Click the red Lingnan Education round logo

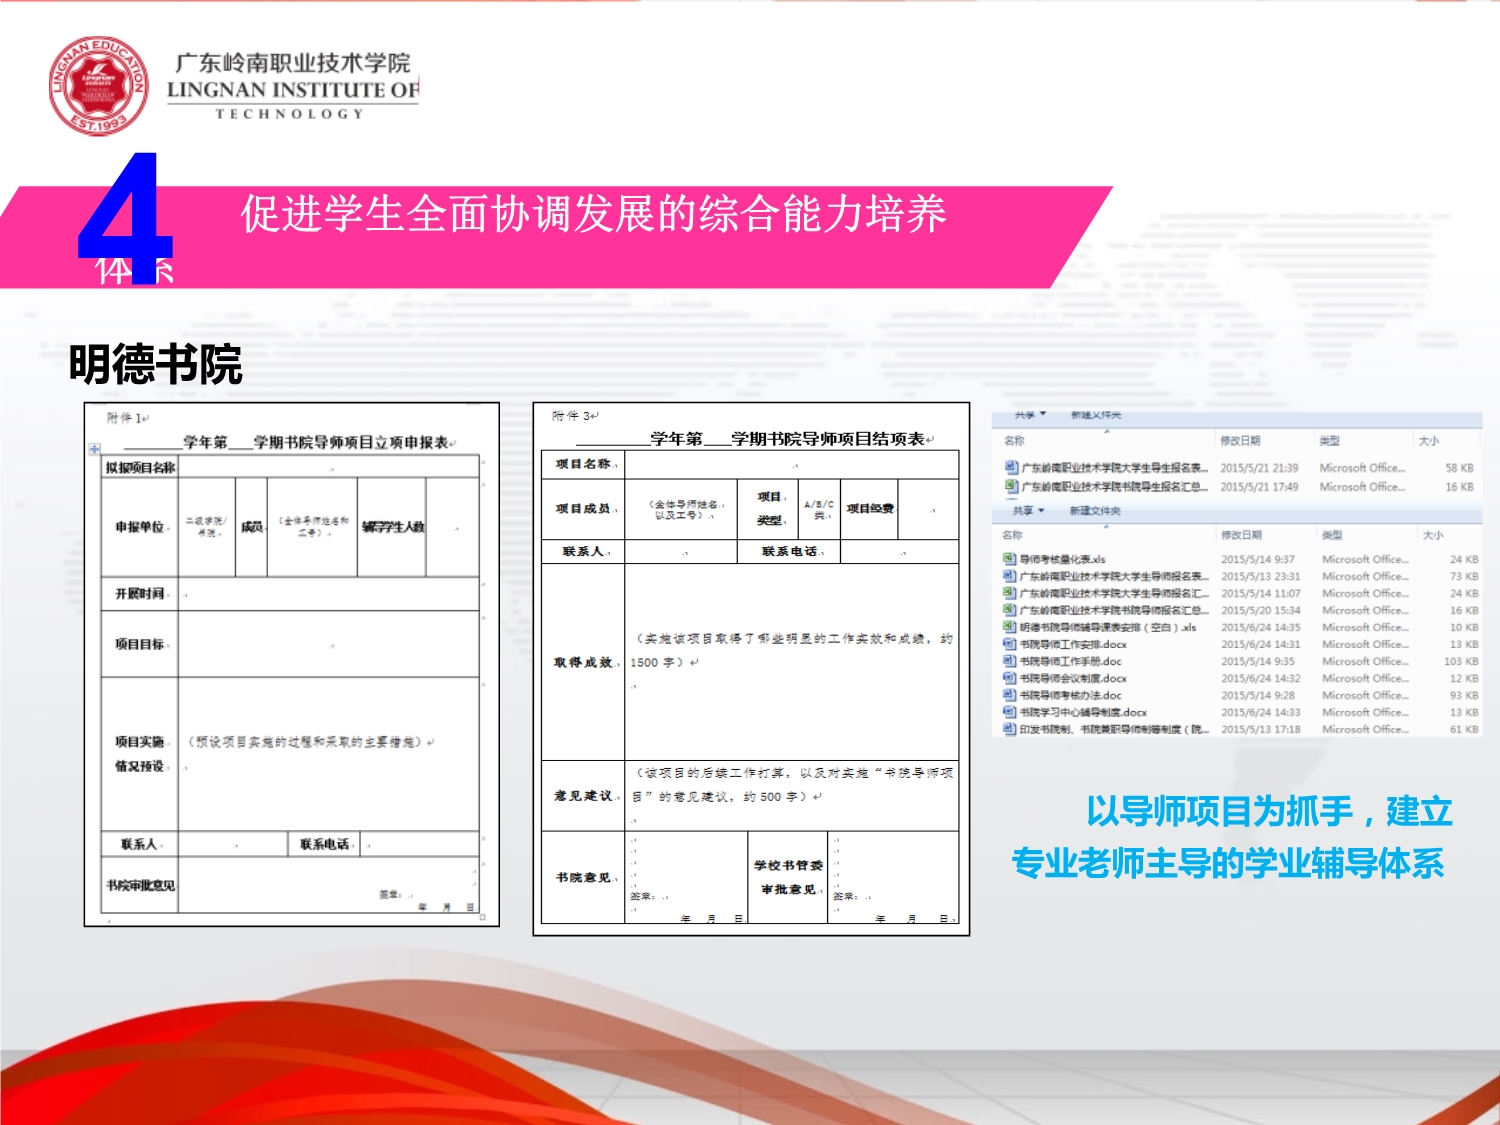99,86
